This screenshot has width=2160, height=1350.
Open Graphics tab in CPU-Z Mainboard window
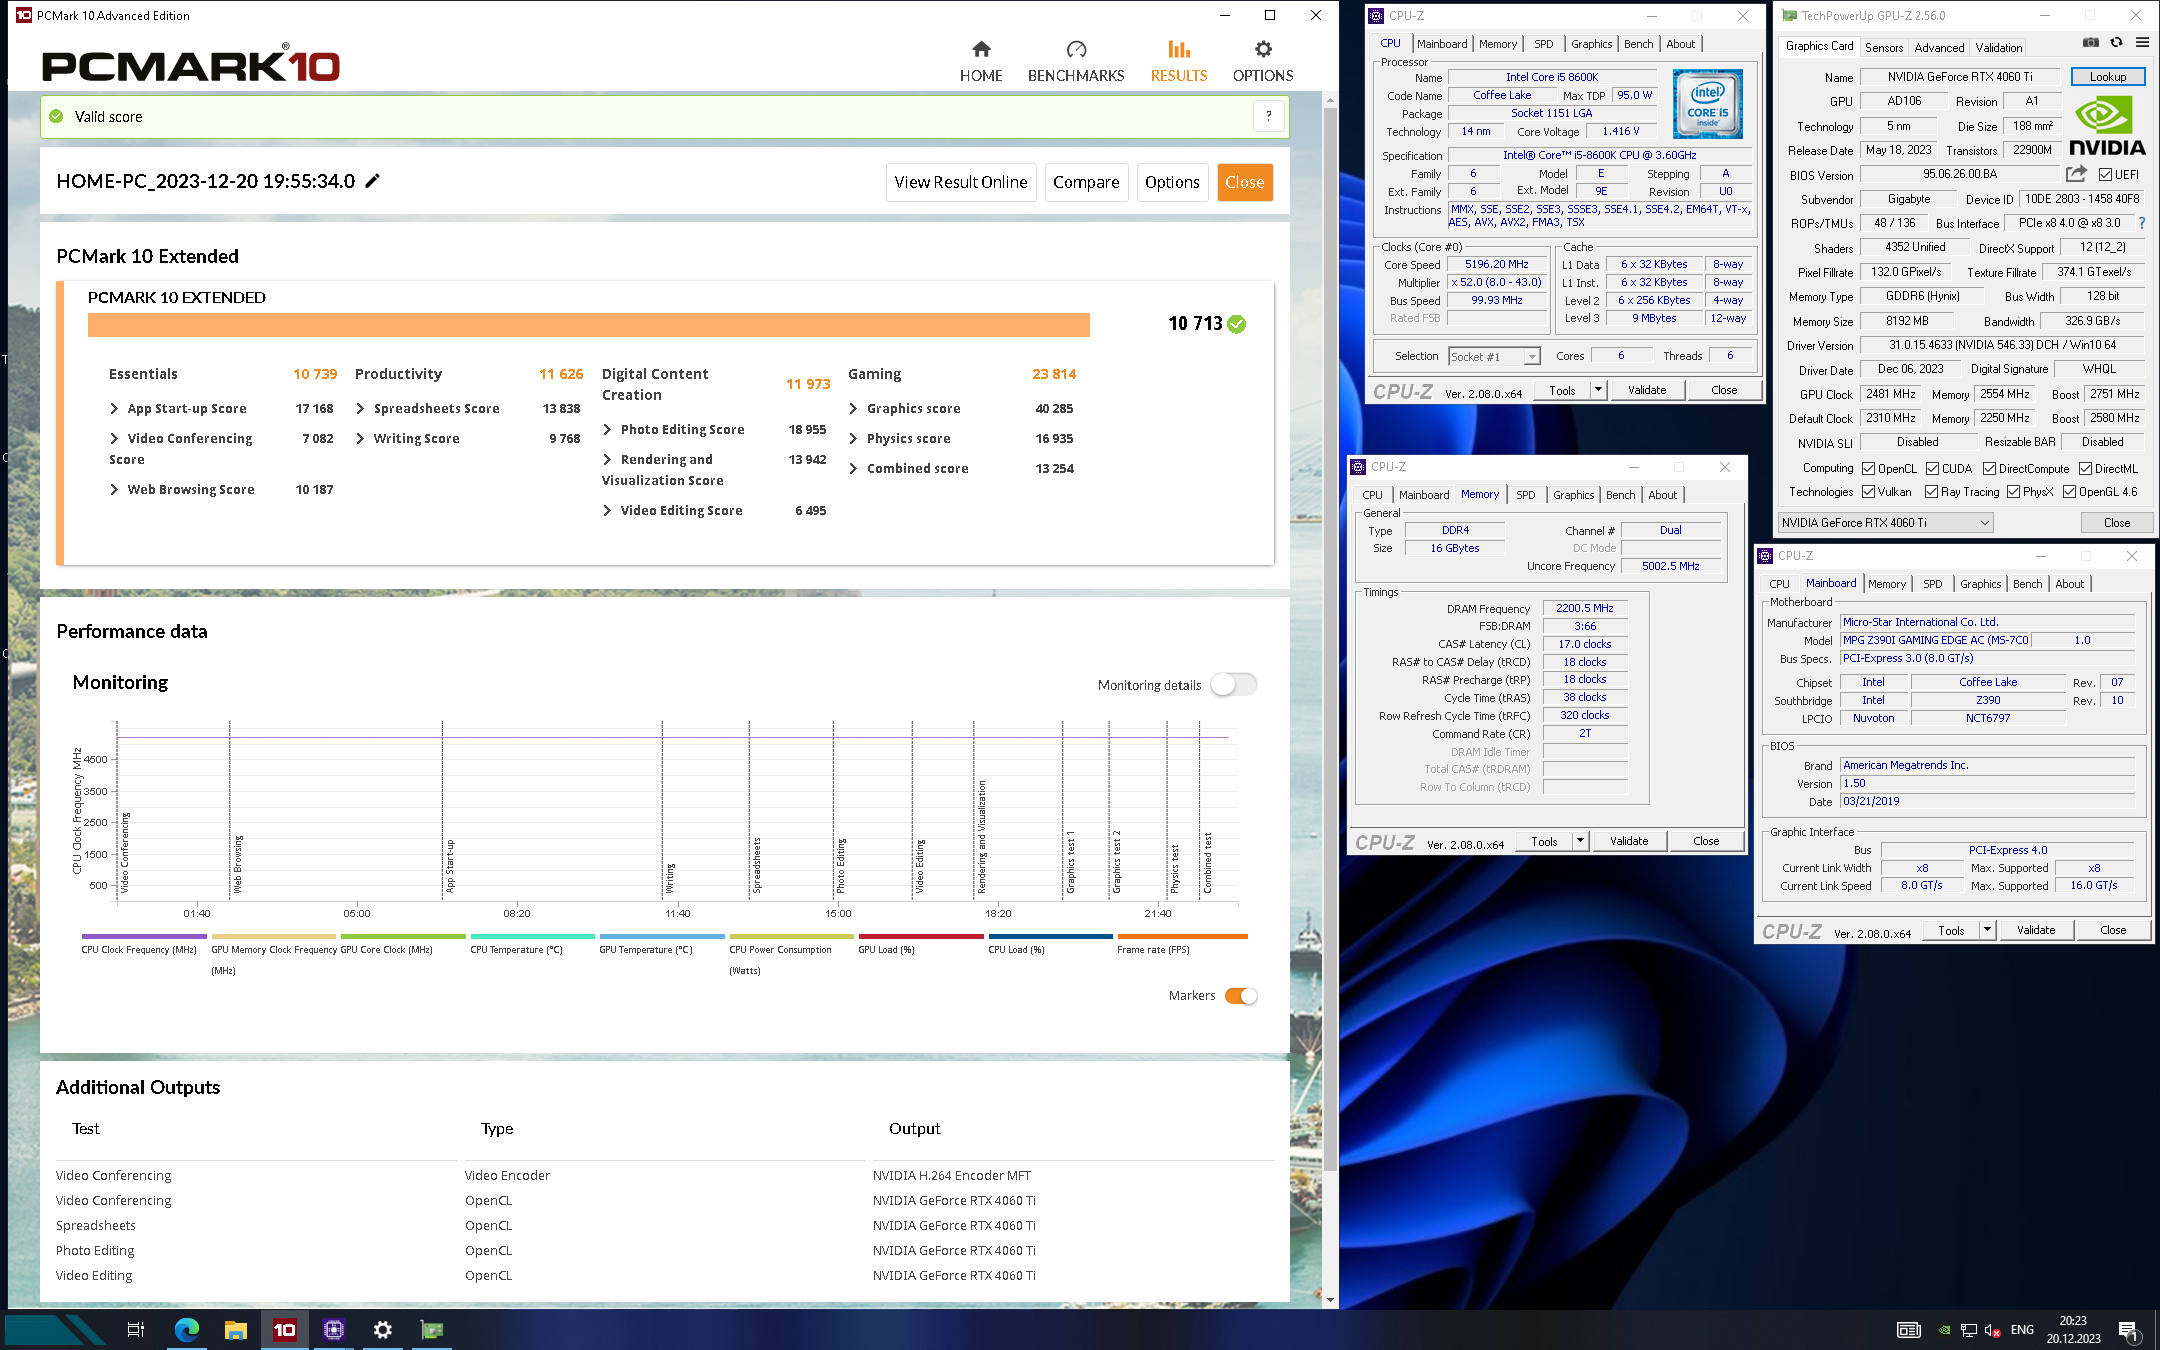(1980, 583)
